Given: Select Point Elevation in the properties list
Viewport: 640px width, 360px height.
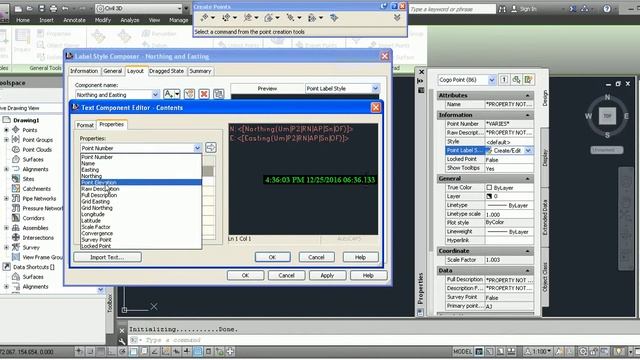Looking at the screenshot, I should click(141, 182).
